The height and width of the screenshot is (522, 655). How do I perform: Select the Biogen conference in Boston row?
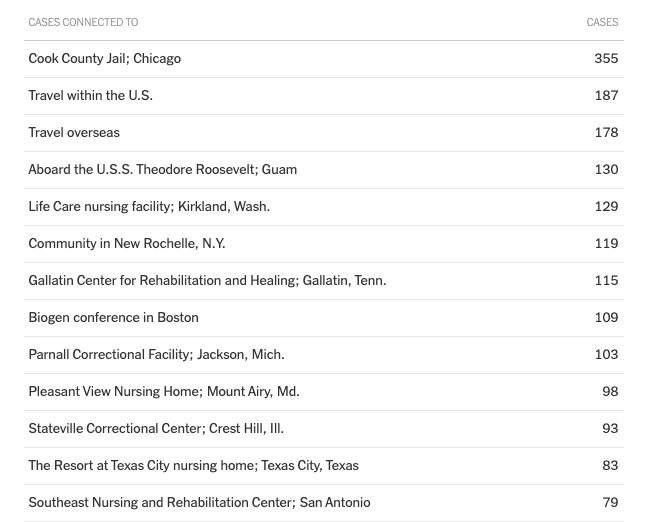[x=324, y=318]
